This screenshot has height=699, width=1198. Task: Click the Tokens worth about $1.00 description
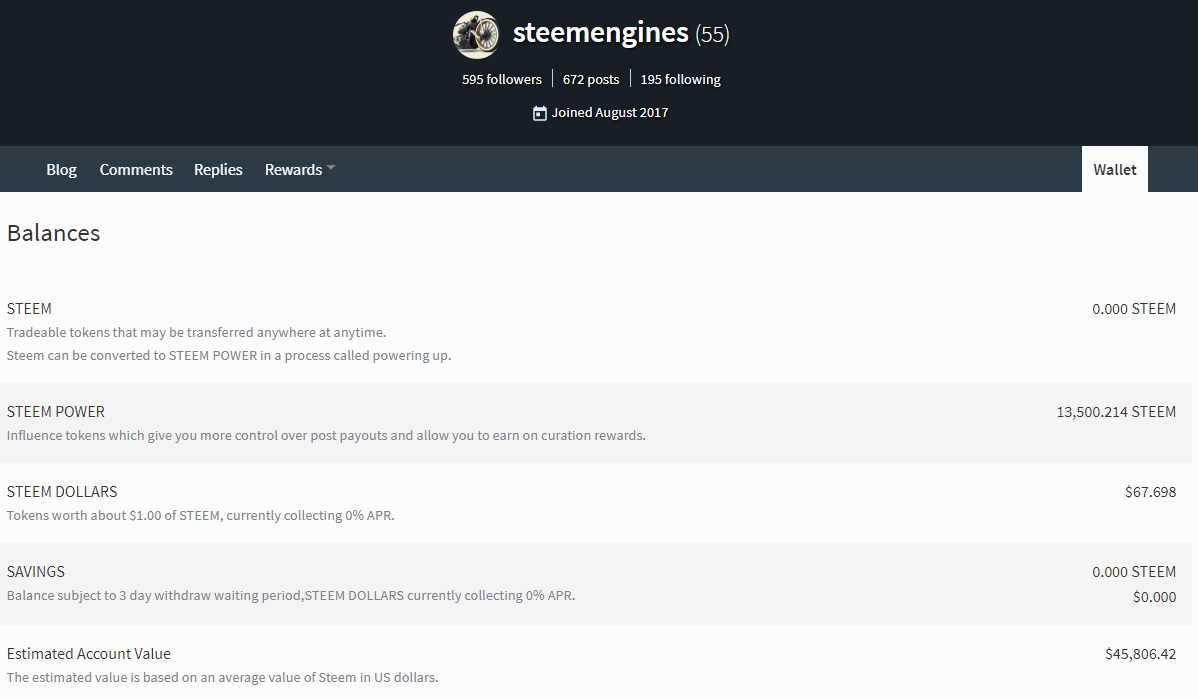[201, 516]
